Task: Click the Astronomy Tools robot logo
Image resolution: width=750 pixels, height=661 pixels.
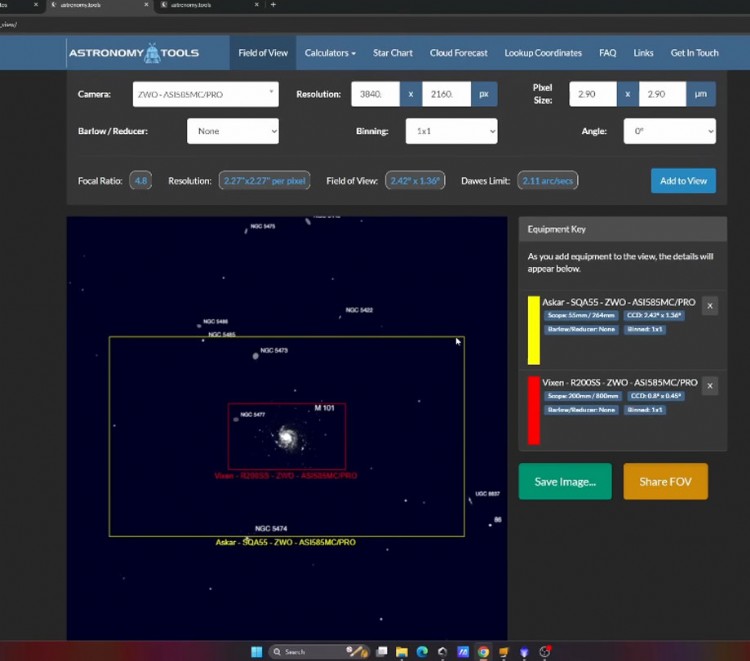Action: 152,53
